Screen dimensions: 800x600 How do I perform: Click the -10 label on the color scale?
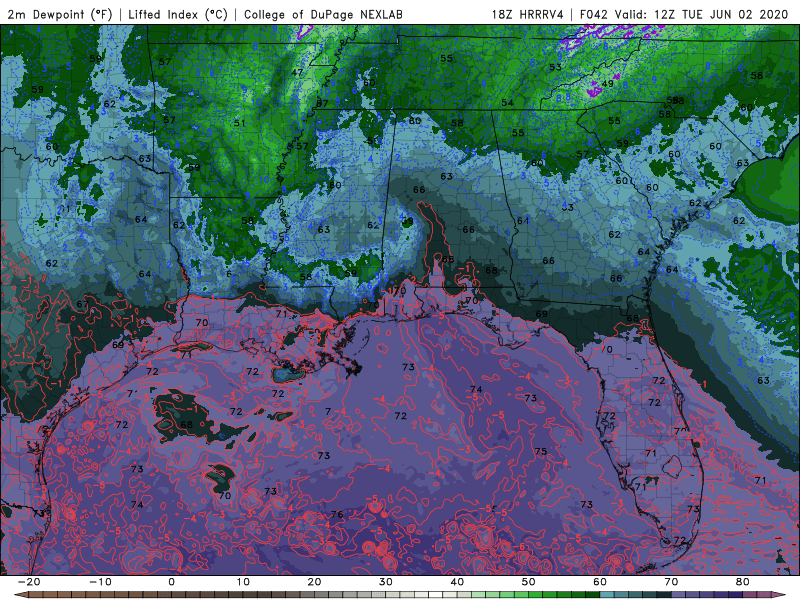[x=100, y=582]
